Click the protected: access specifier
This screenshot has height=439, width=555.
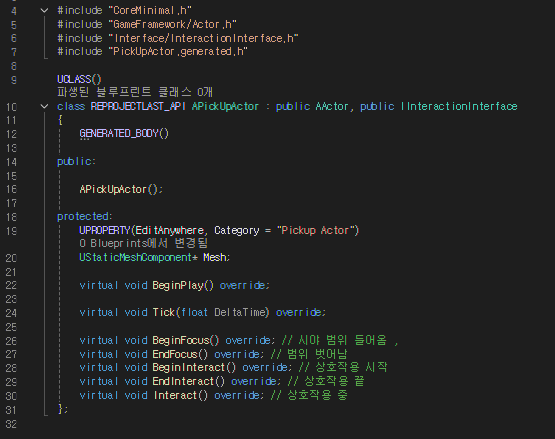[x=85, y=216]
